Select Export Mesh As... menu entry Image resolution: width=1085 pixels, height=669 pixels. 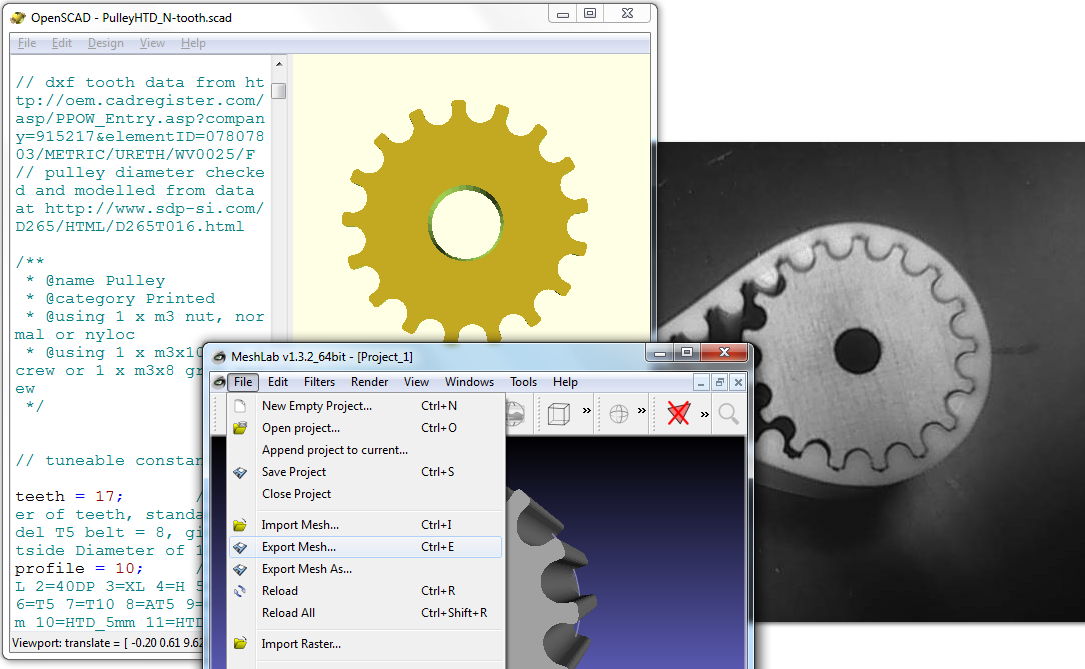(x=365, y=569)
